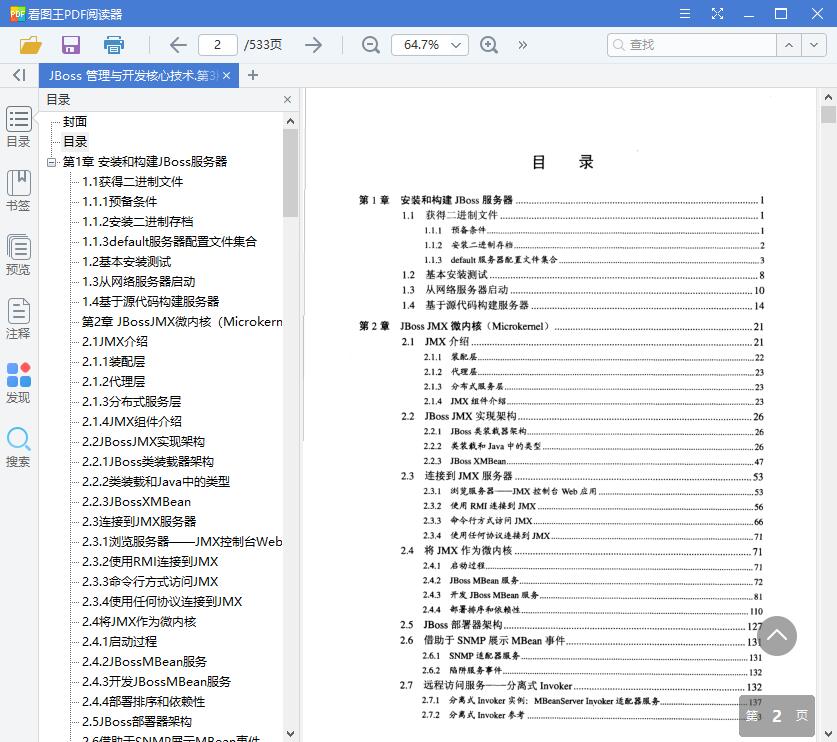Screen dimensions: 837x742
Task: Zoom in with the plus magnifier
Action: coord(489,45)
